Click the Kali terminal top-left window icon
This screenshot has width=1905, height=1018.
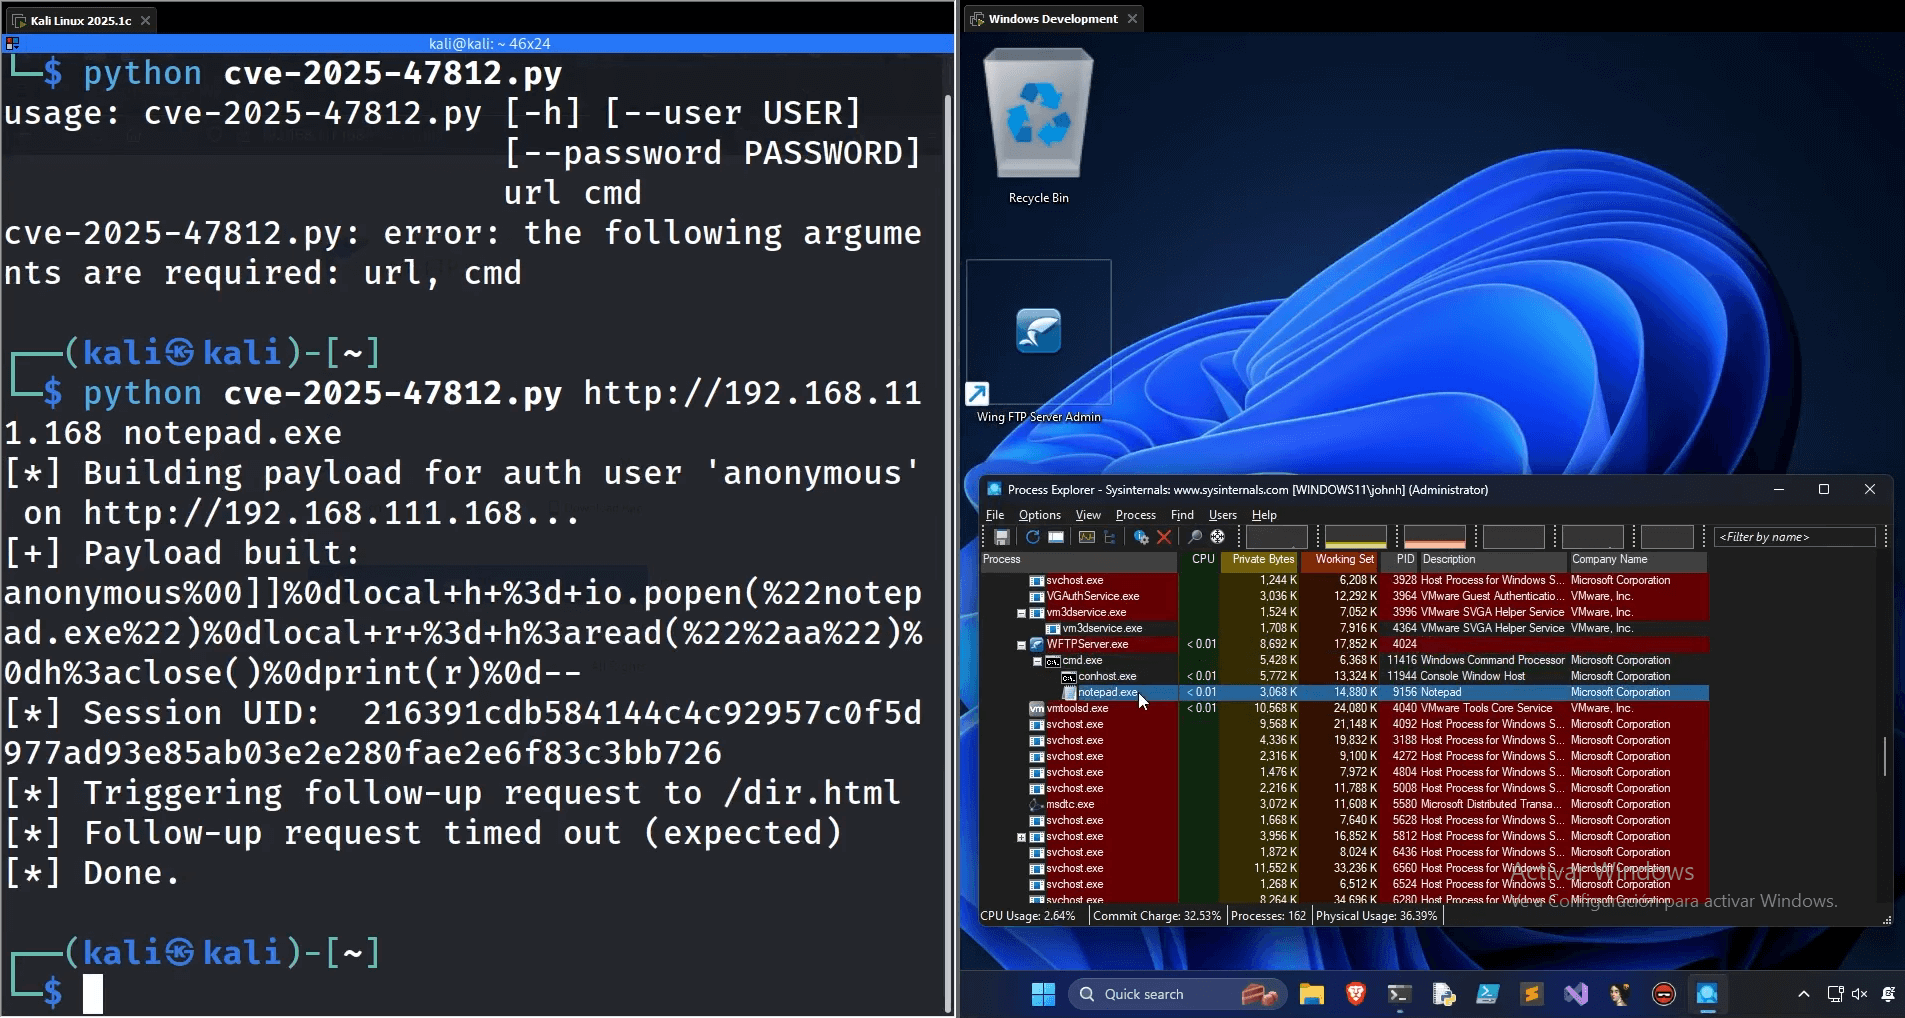[12, 43]
